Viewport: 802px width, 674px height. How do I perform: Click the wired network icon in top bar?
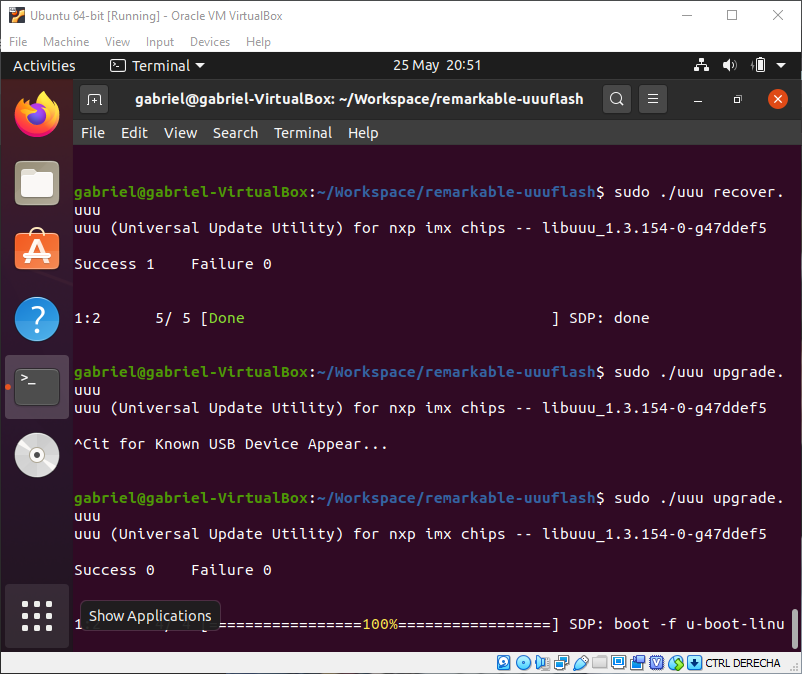click(x=701, y=65)
